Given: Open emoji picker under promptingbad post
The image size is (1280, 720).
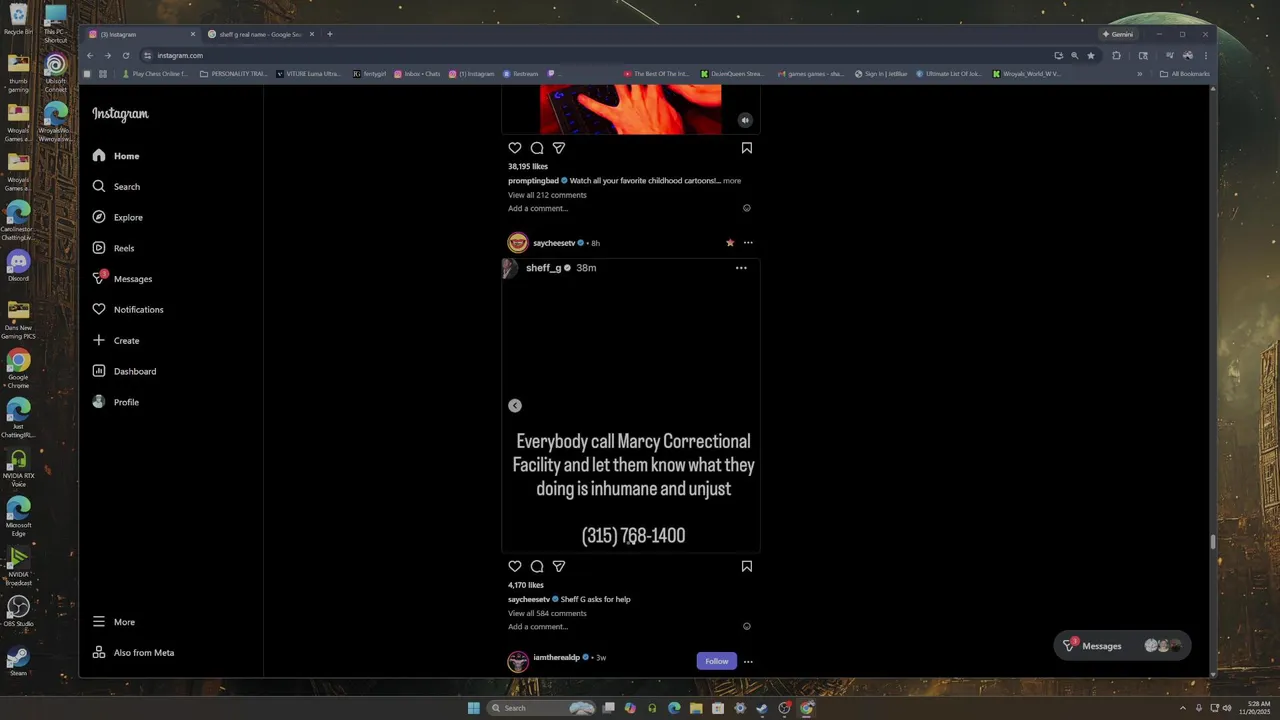Looking at the screenshot, I should click(x=747, y=208).
